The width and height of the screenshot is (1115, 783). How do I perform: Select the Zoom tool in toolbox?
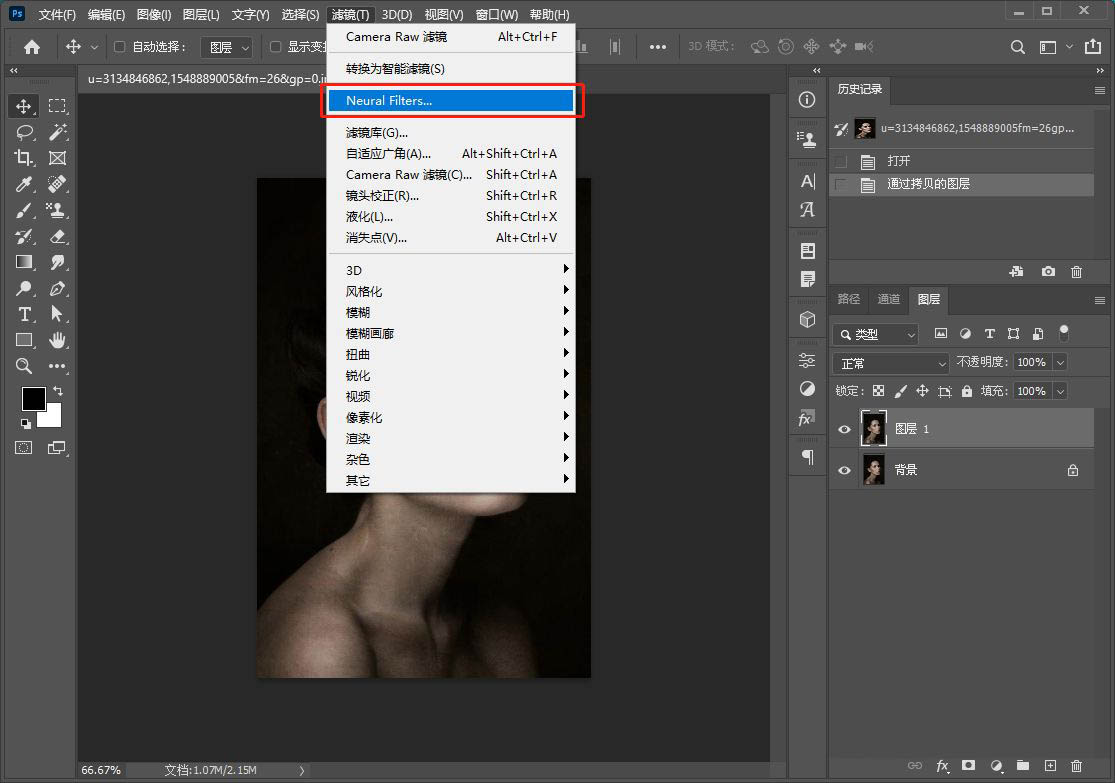[x=24, y=366]
